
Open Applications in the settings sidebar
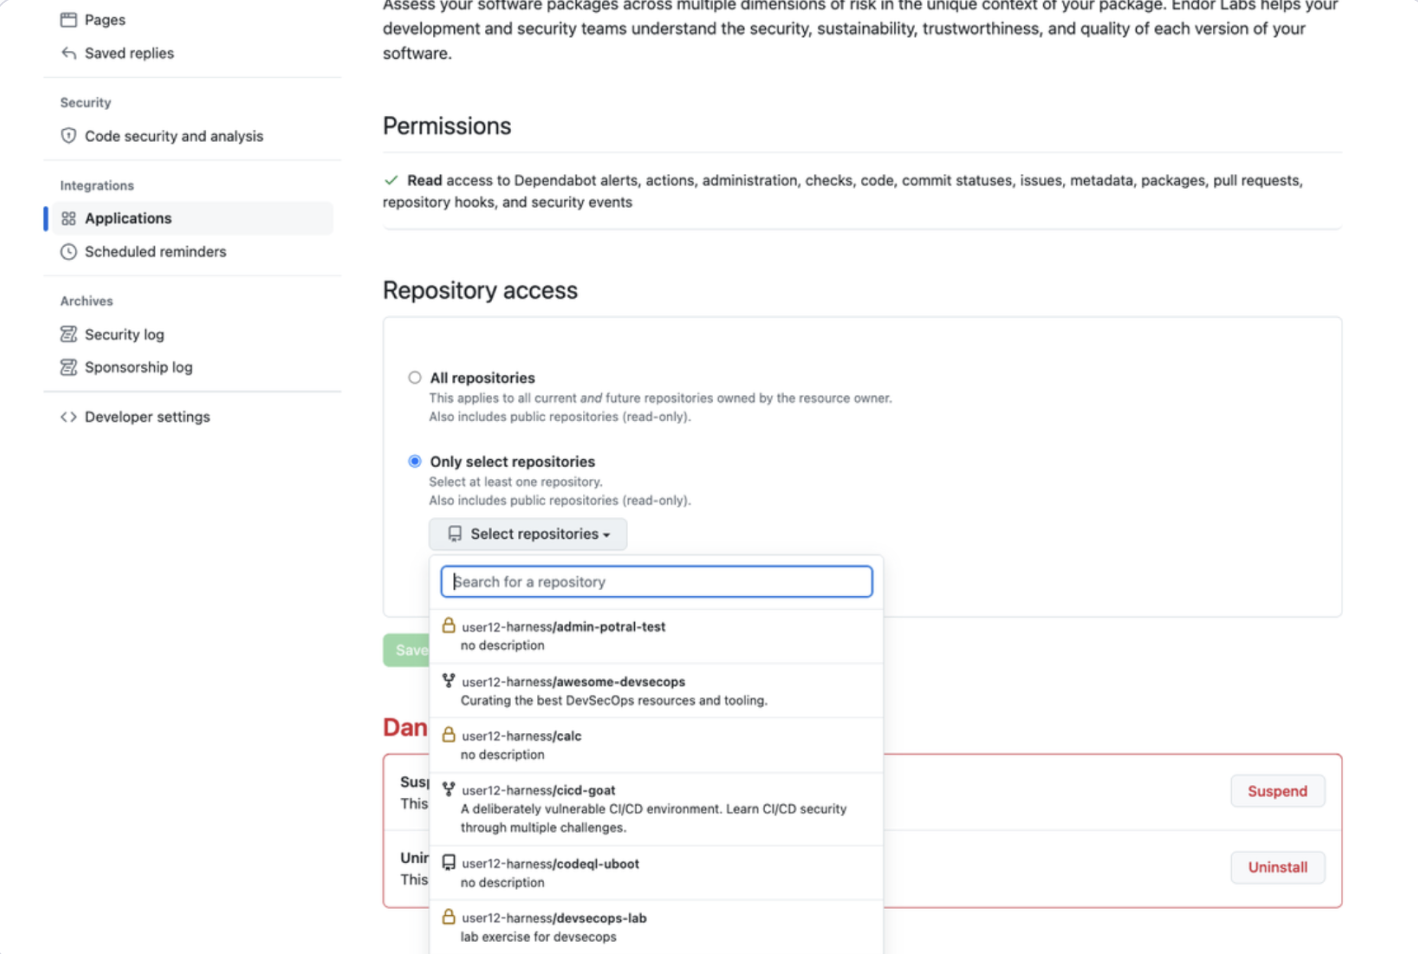click(x=128, y=218)
